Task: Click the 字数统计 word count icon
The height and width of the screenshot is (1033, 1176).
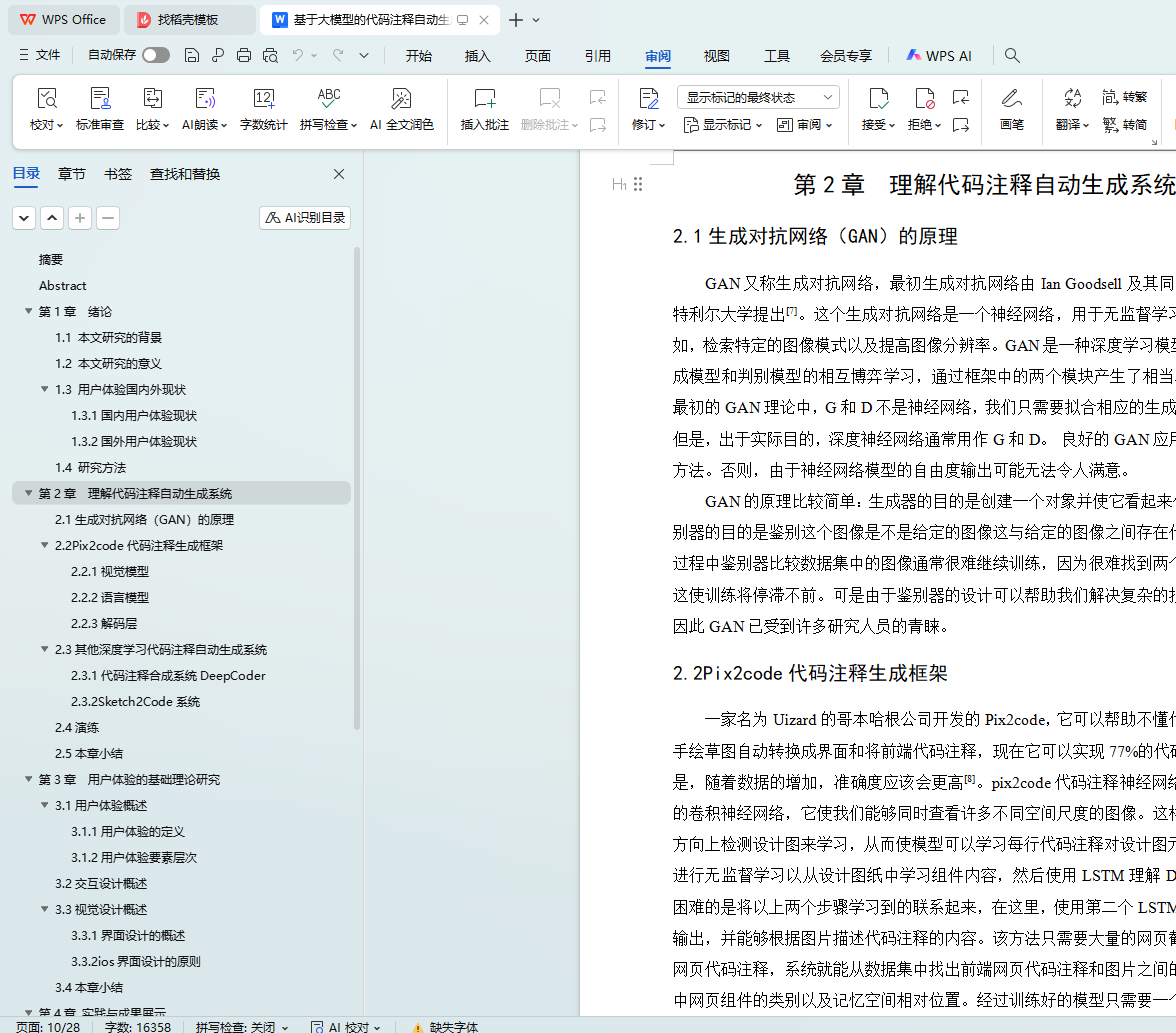Action: [264, 98]
